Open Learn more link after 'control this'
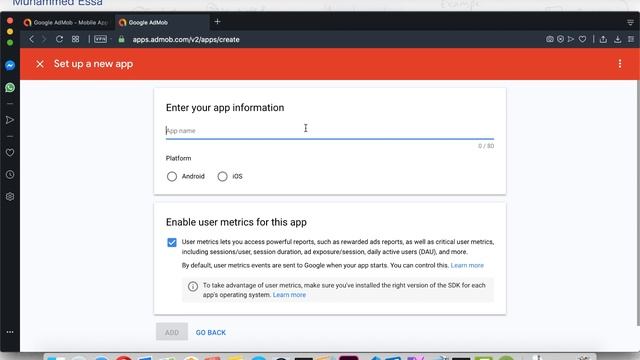This screenshot has height=360, width=640. [467, 265]
